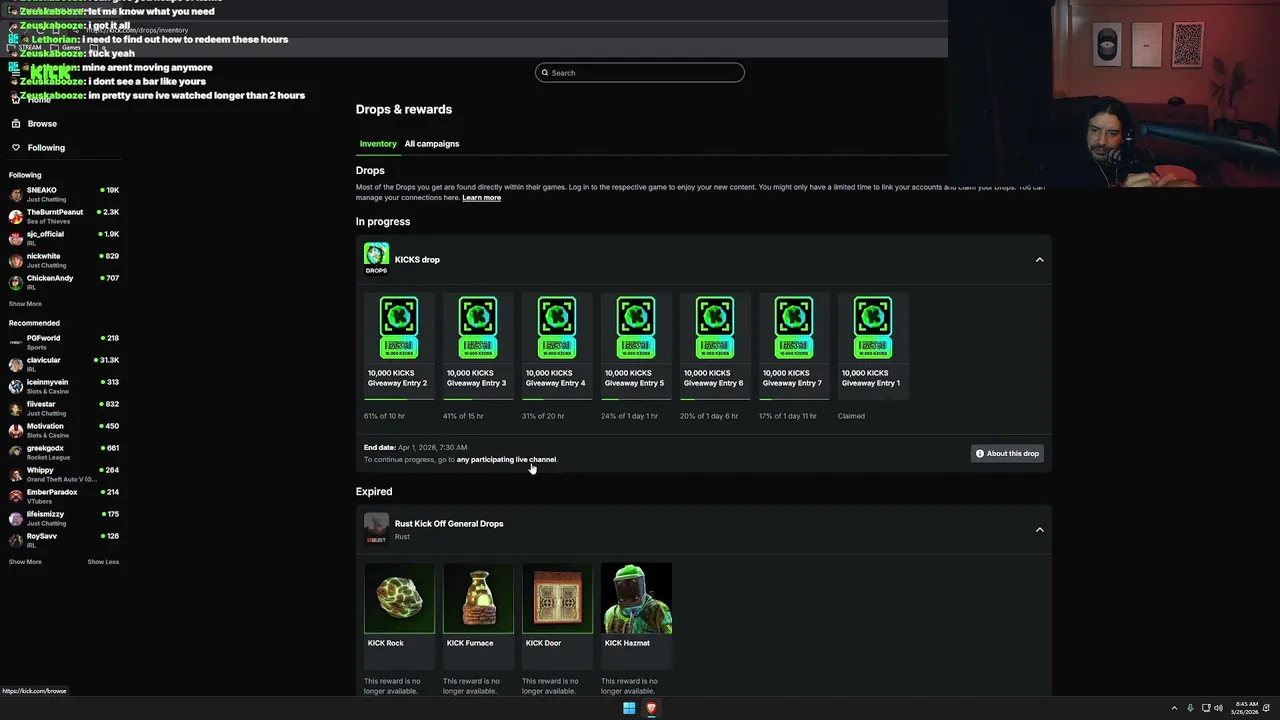Screen dimensions: 1280x720
Task: Select Giveaway Entry 3 reward icon
Action: pos(478,328)
